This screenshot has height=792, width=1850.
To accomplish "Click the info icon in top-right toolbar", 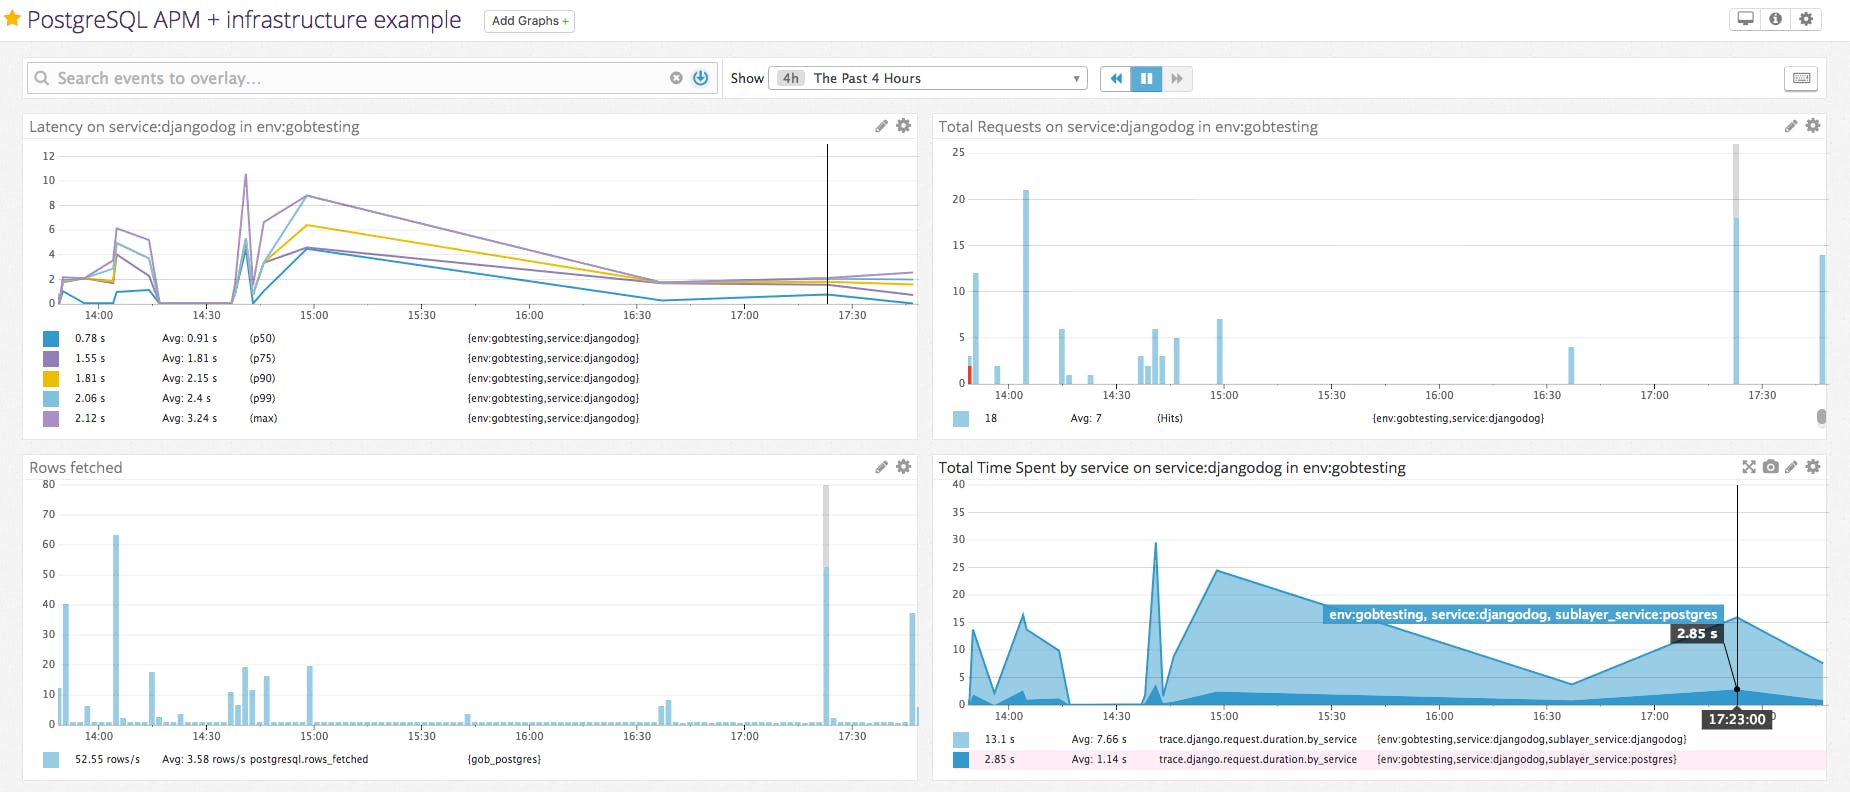I will (x=1776, y=19).
